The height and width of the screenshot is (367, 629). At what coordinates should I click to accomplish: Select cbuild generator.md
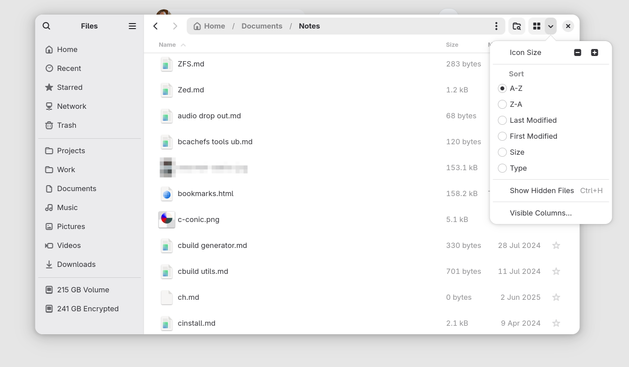click(212, 245)
